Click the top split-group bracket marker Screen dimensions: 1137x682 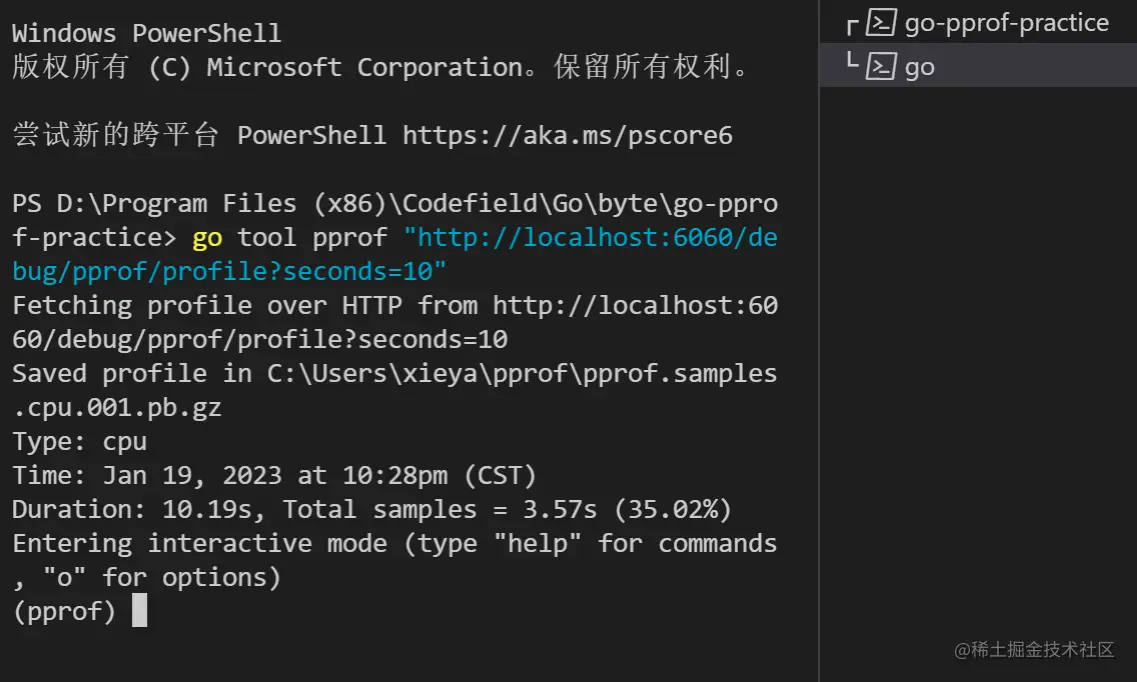pos(852,24)
